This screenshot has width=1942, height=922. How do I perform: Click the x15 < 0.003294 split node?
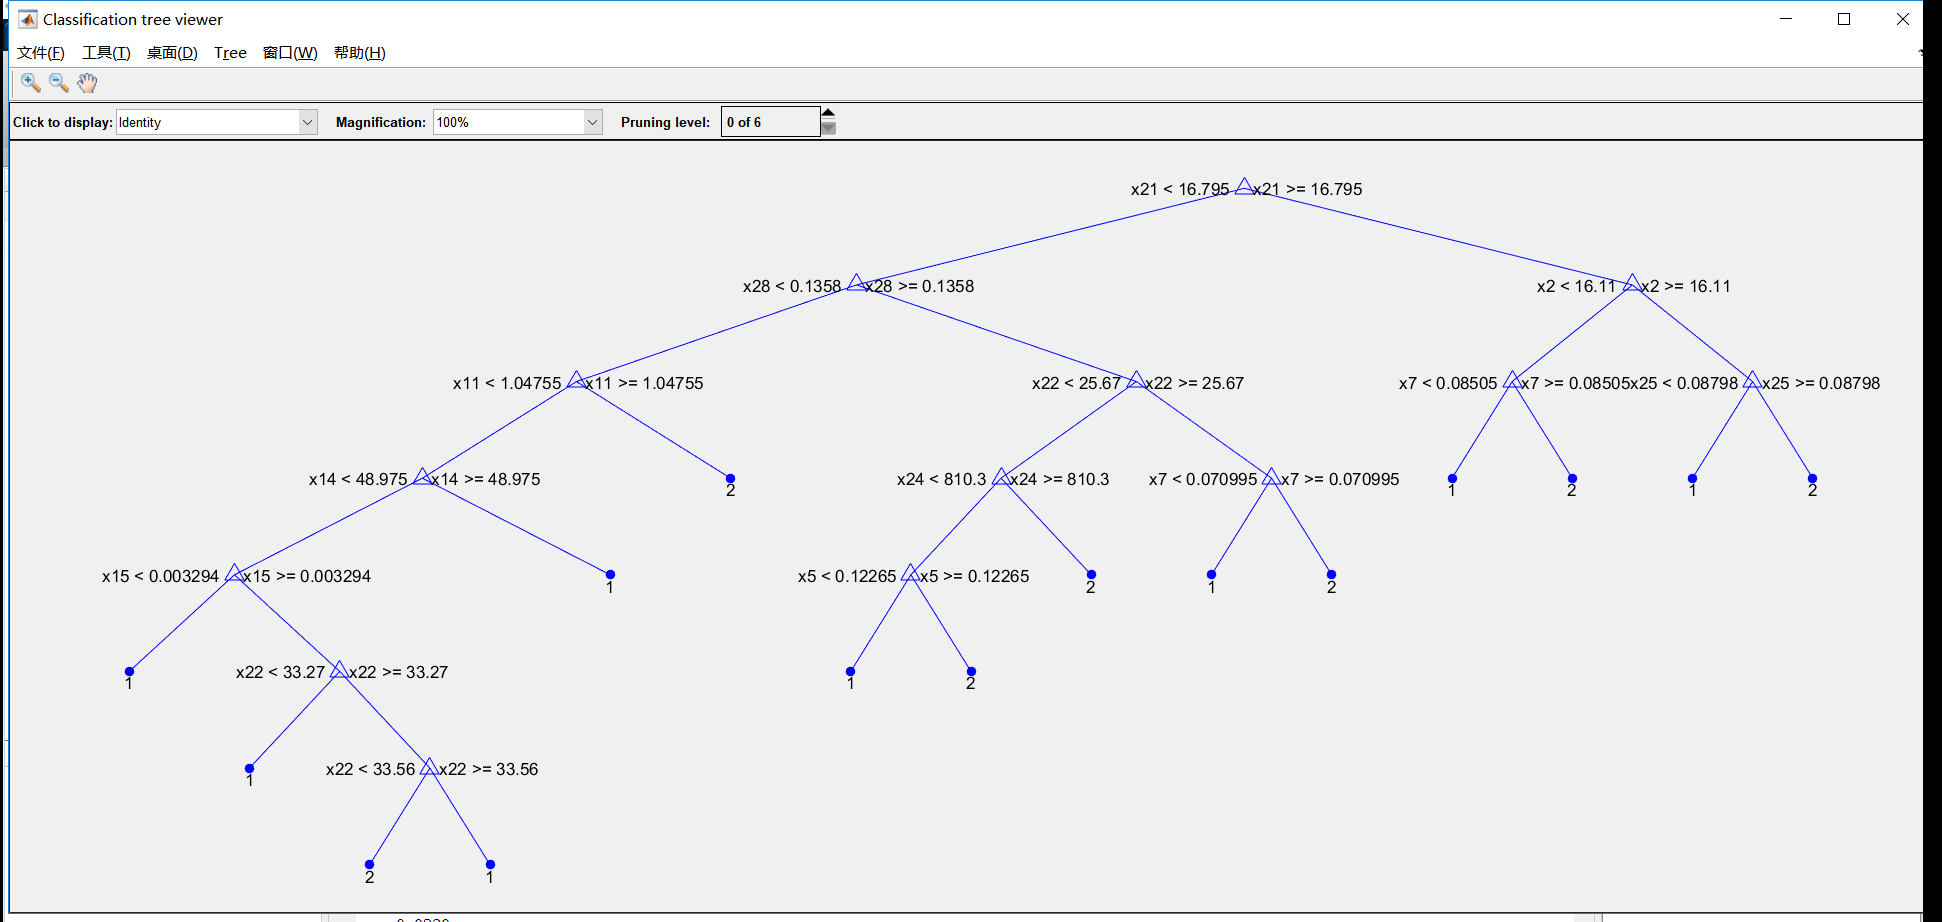tap(233, 573)
